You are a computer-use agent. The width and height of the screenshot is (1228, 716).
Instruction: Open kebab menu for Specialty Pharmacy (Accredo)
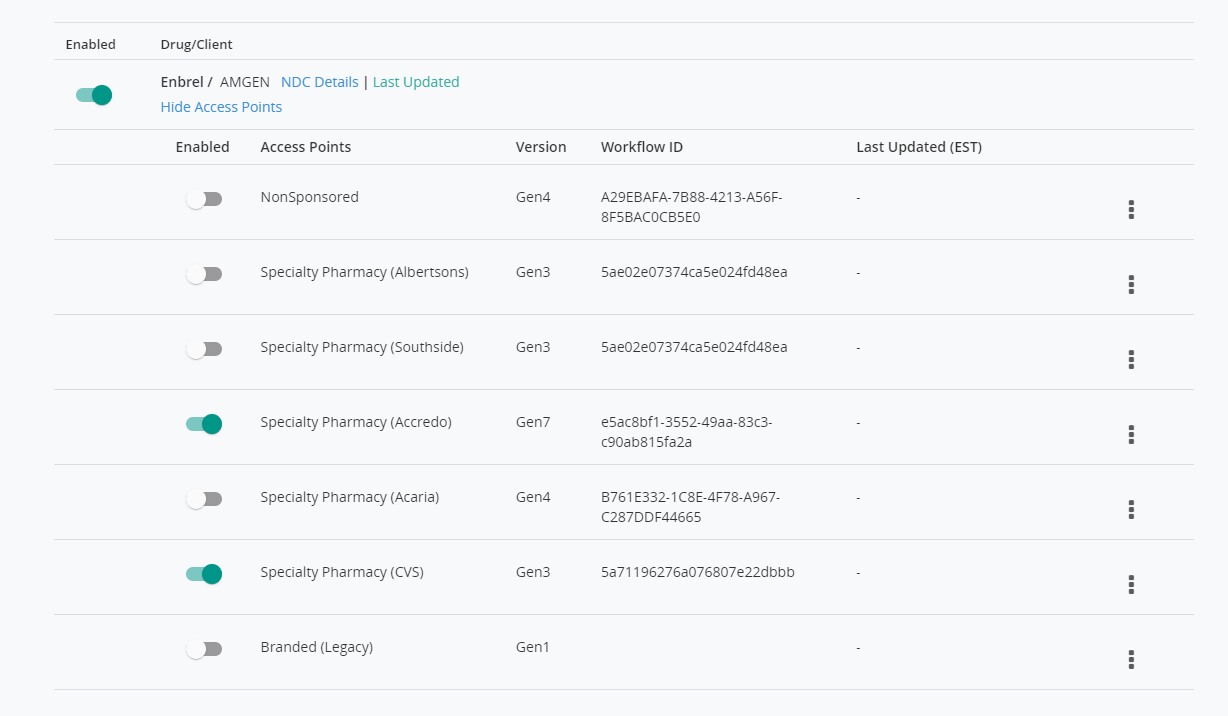coord(1131,434)
